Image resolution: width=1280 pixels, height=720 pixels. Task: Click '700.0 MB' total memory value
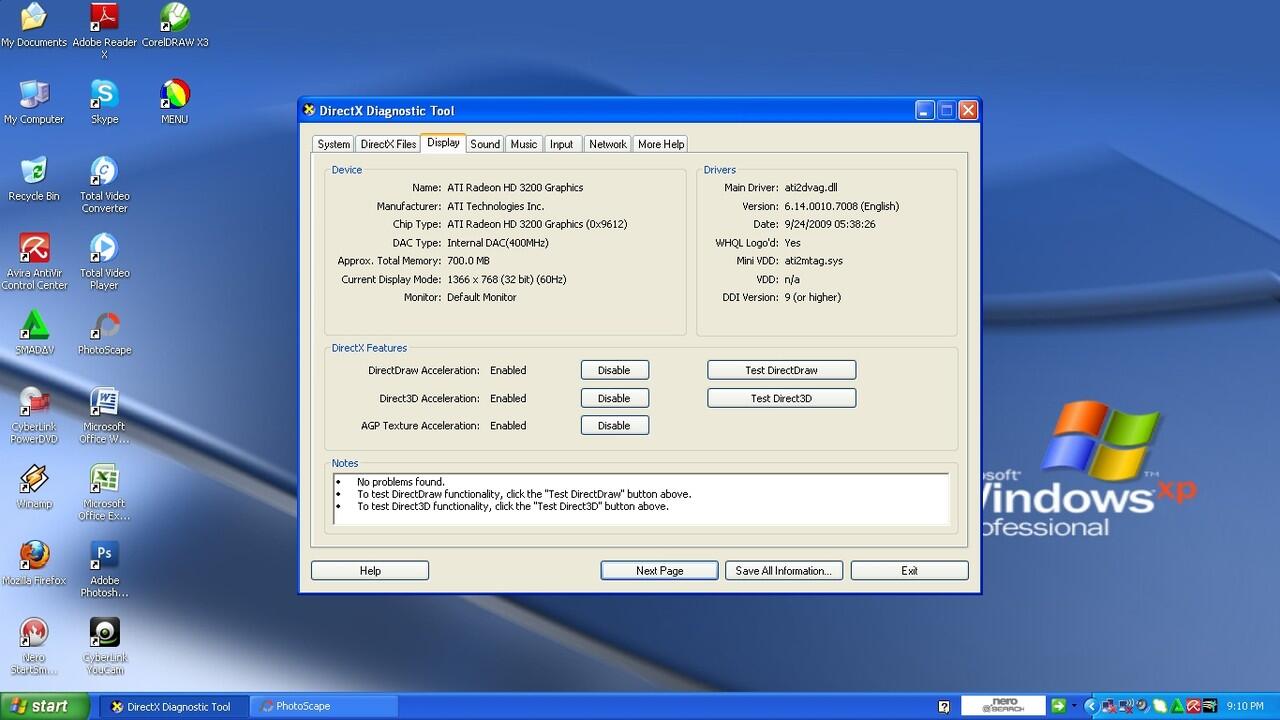click(468, 261)
